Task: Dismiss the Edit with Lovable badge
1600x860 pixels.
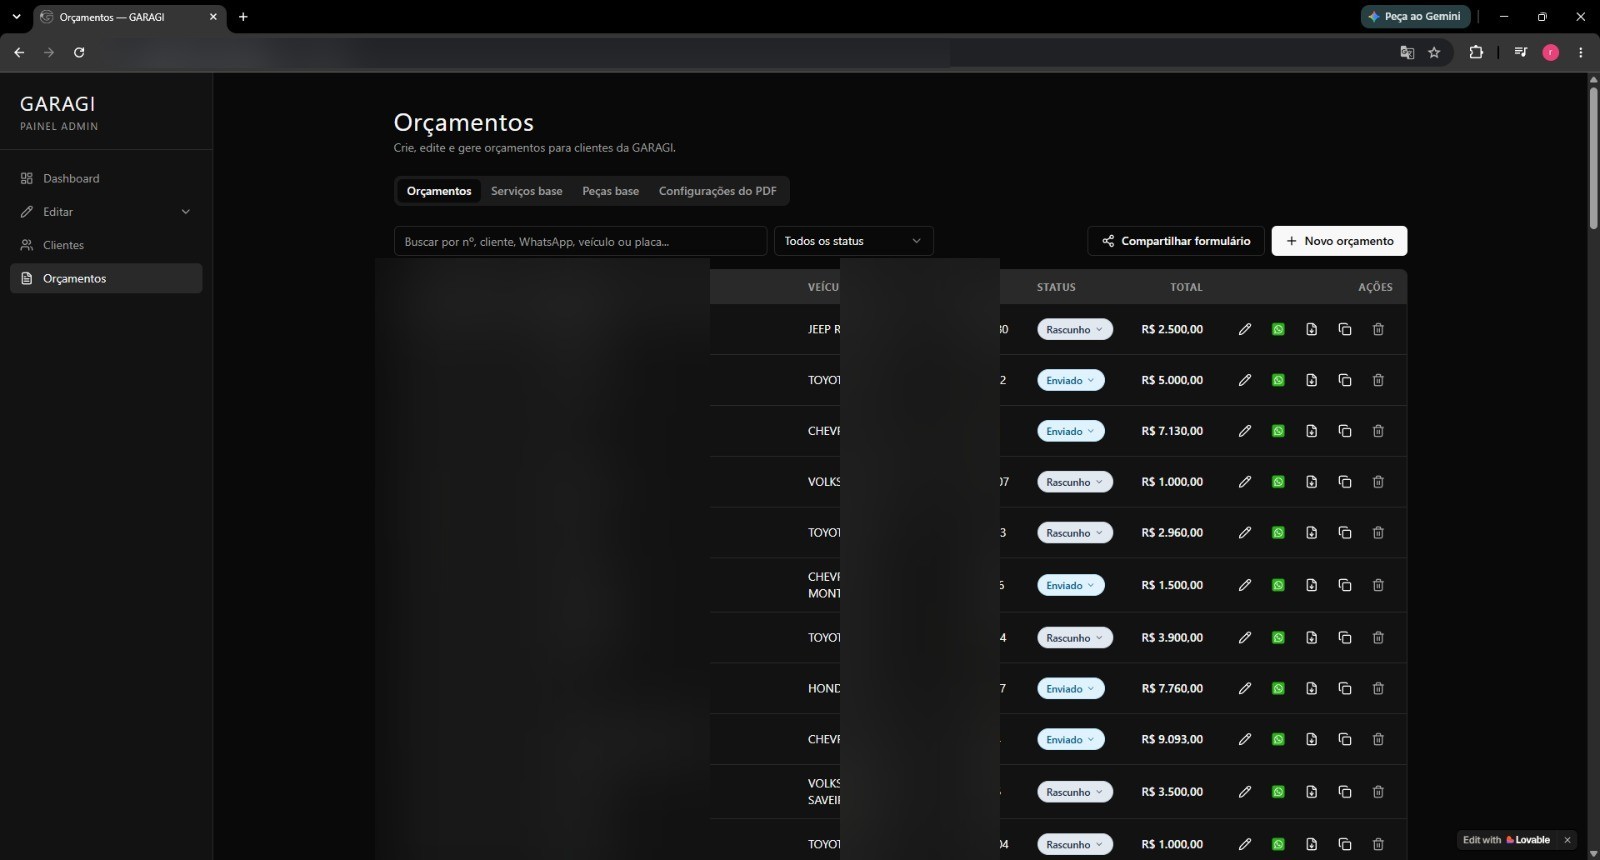Action: (x=1567, y=840)
